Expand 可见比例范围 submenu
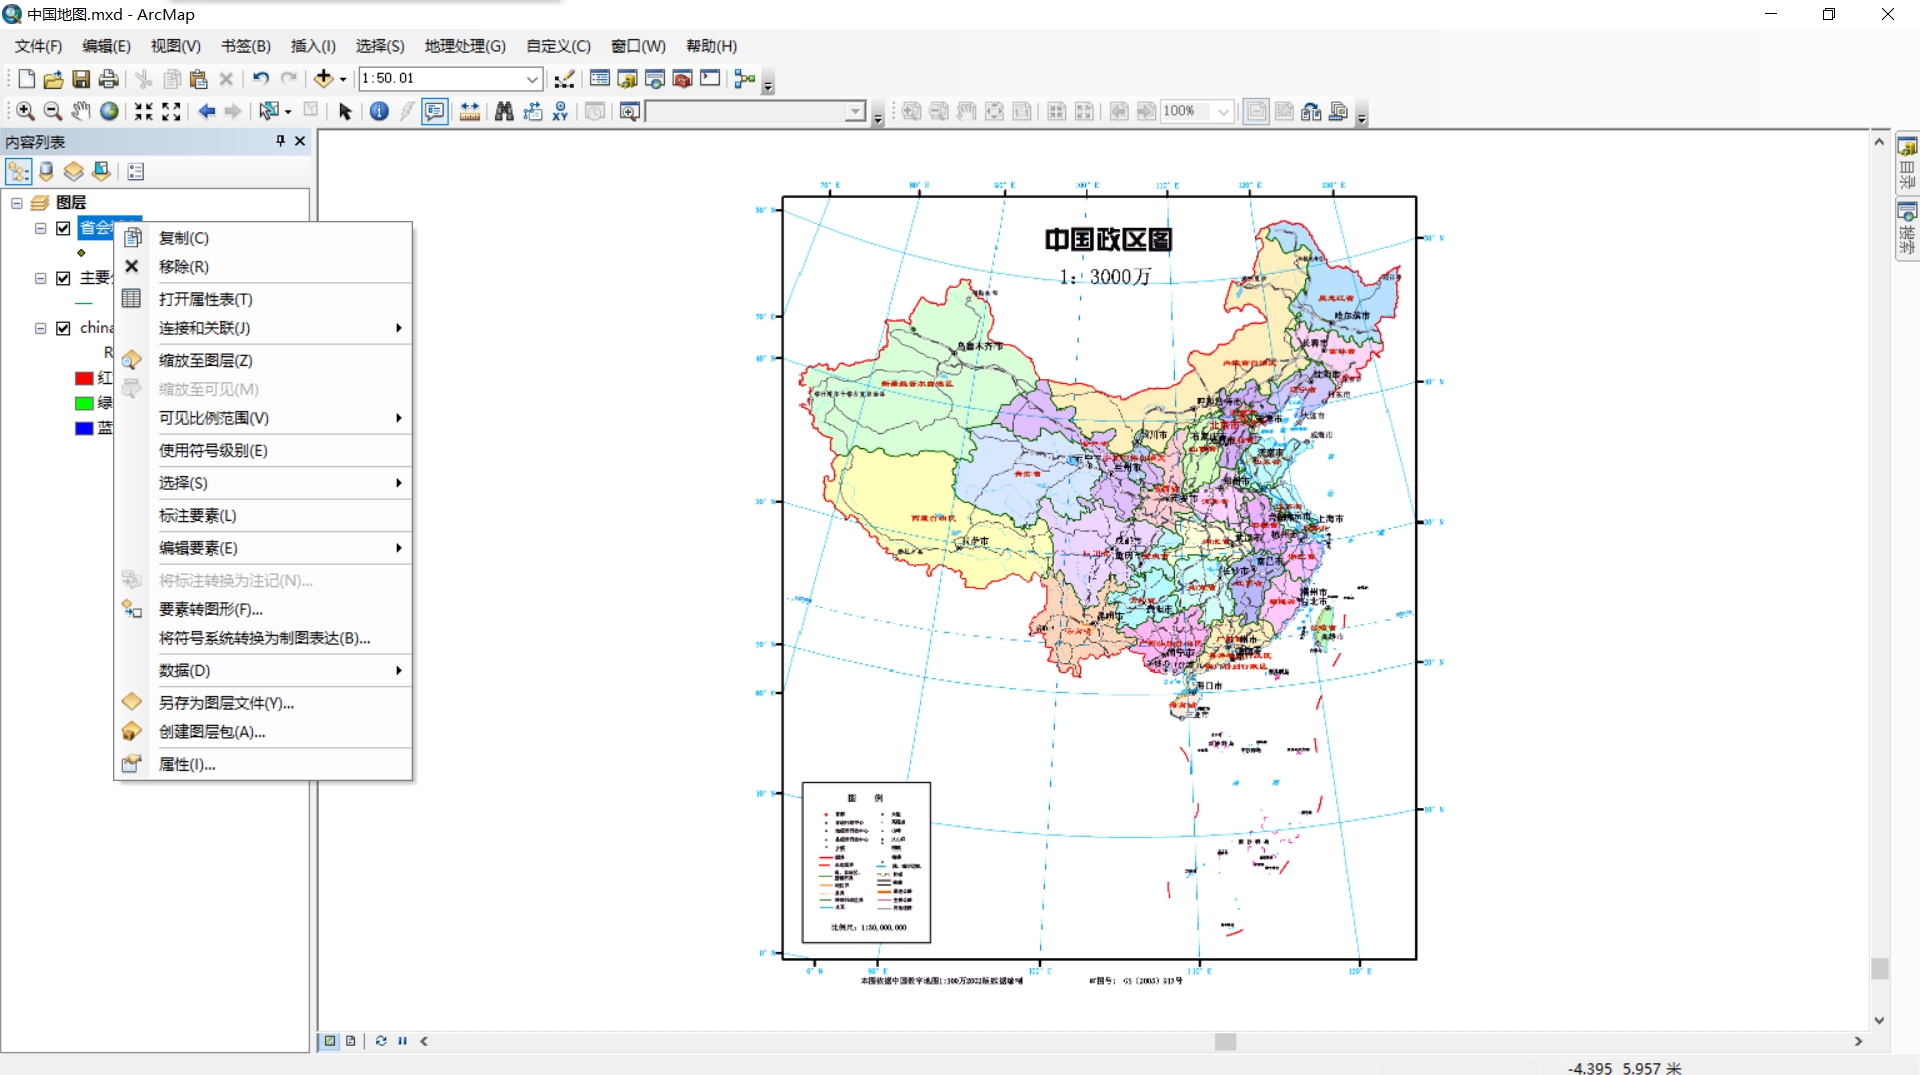 (280, 418)
